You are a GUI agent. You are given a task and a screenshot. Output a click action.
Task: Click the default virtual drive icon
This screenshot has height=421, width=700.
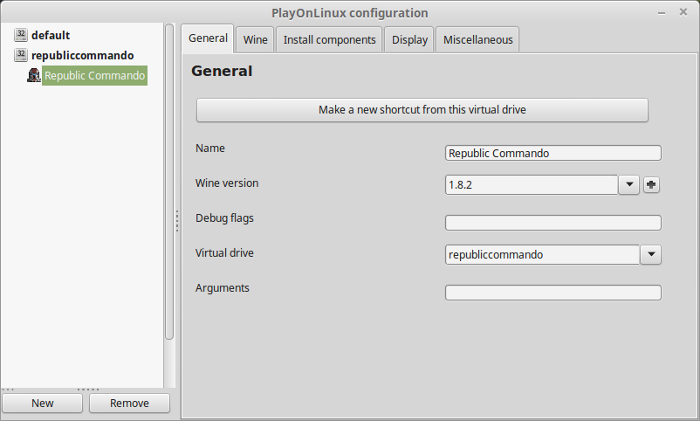pyautogui.click(x=21, y=35)
